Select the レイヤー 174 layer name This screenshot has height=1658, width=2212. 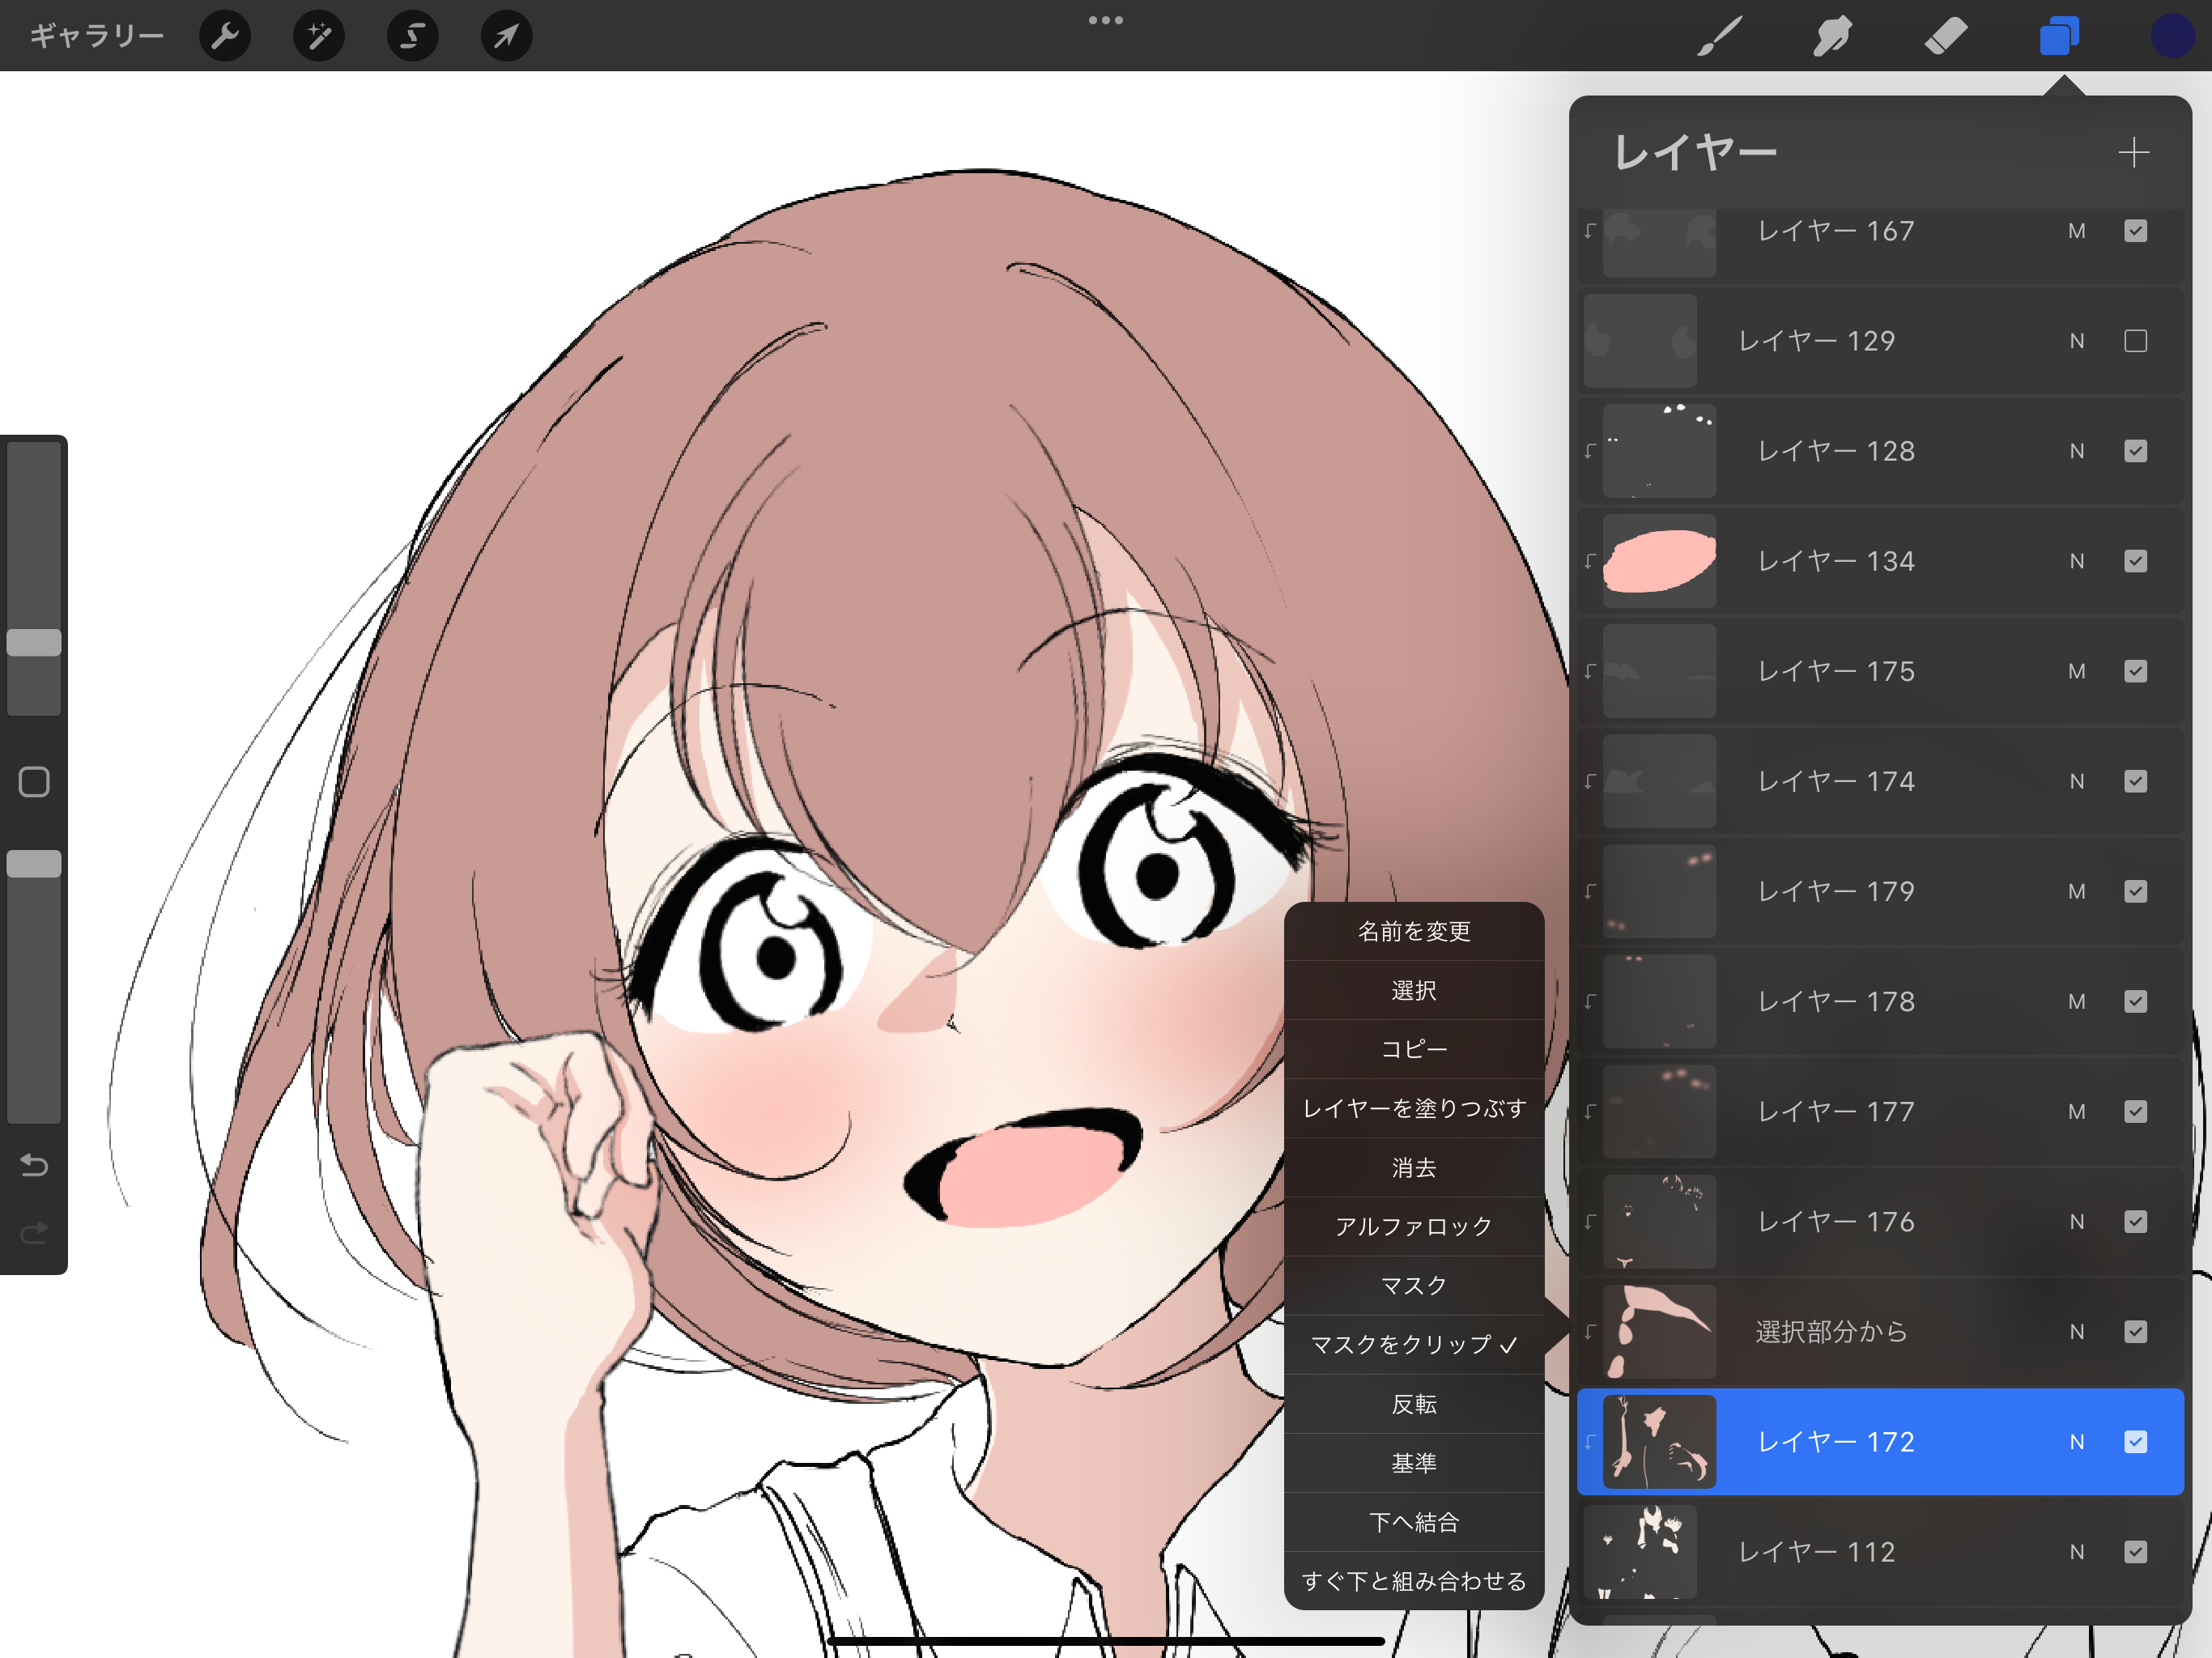pos(1836,781)
